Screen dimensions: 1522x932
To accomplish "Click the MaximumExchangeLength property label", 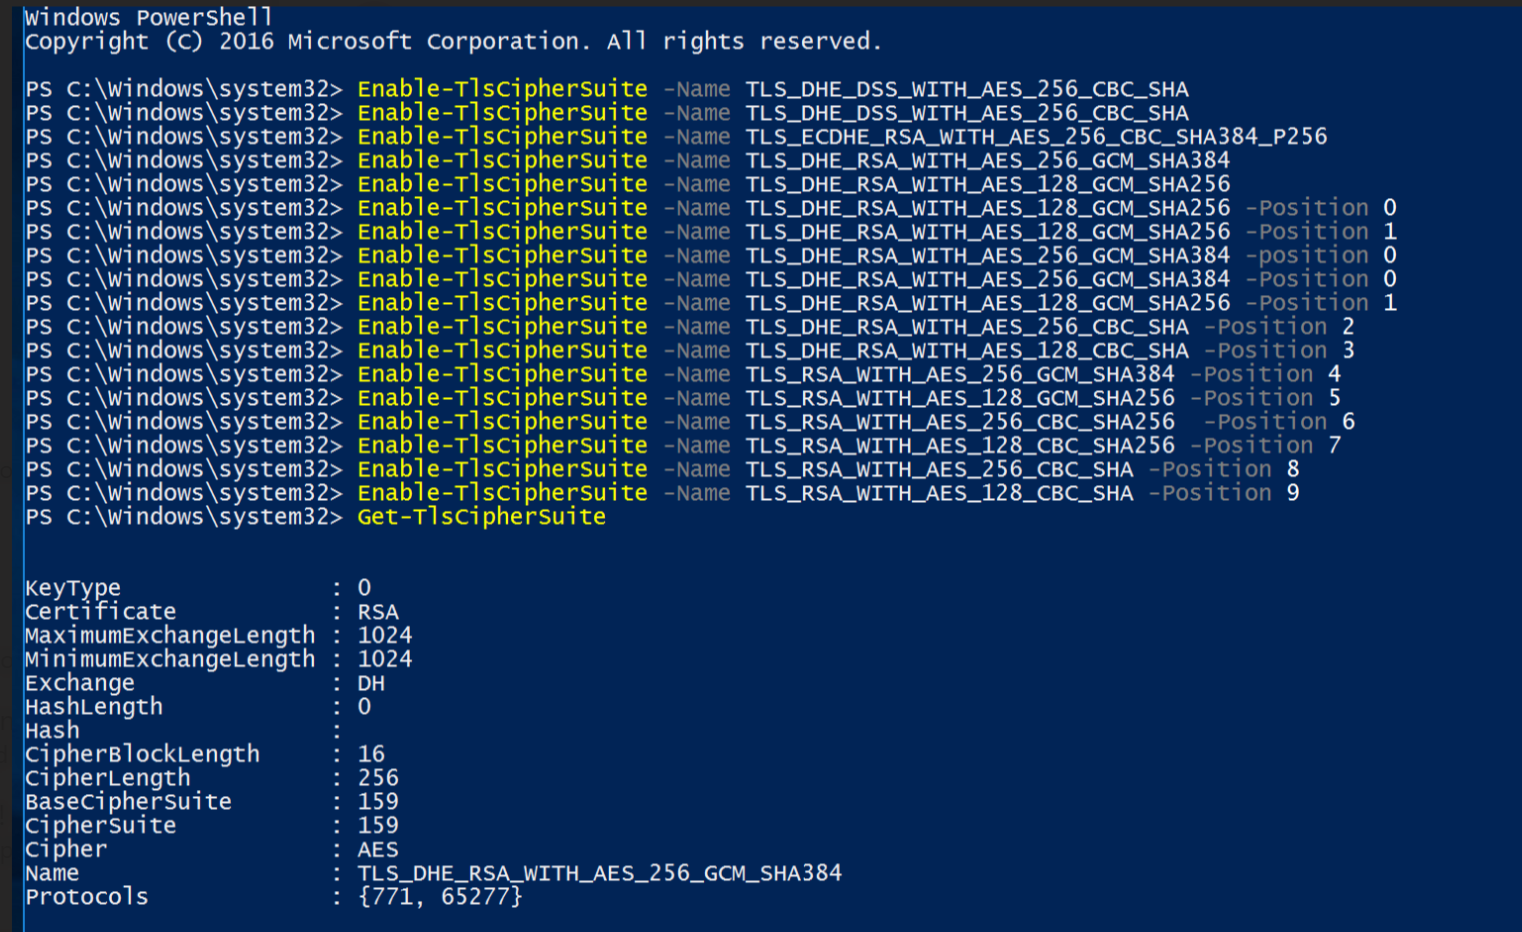I will coord(169,636).
